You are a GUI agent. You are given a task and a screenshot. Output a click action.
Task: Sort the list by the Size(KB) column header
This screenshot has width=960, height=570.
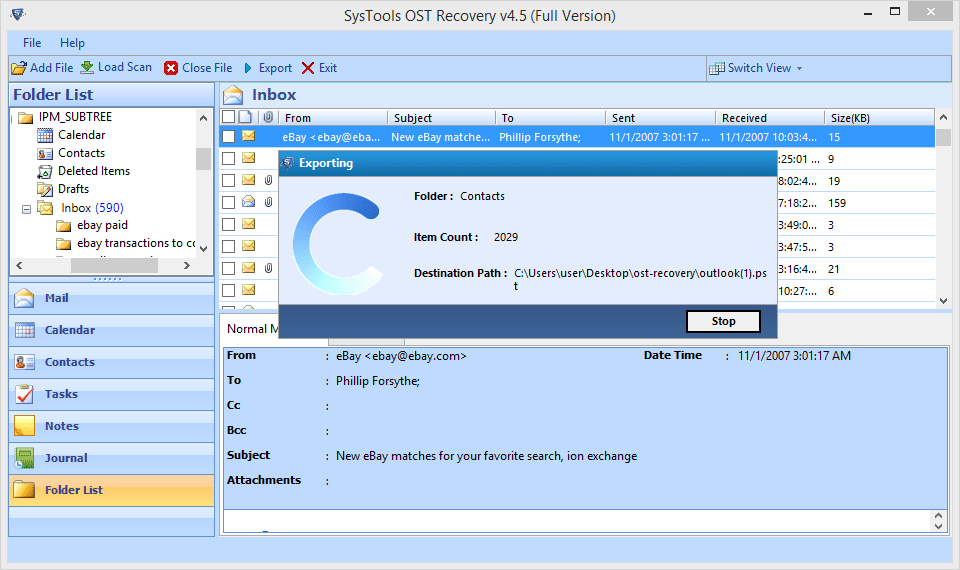tap(880, 118)
